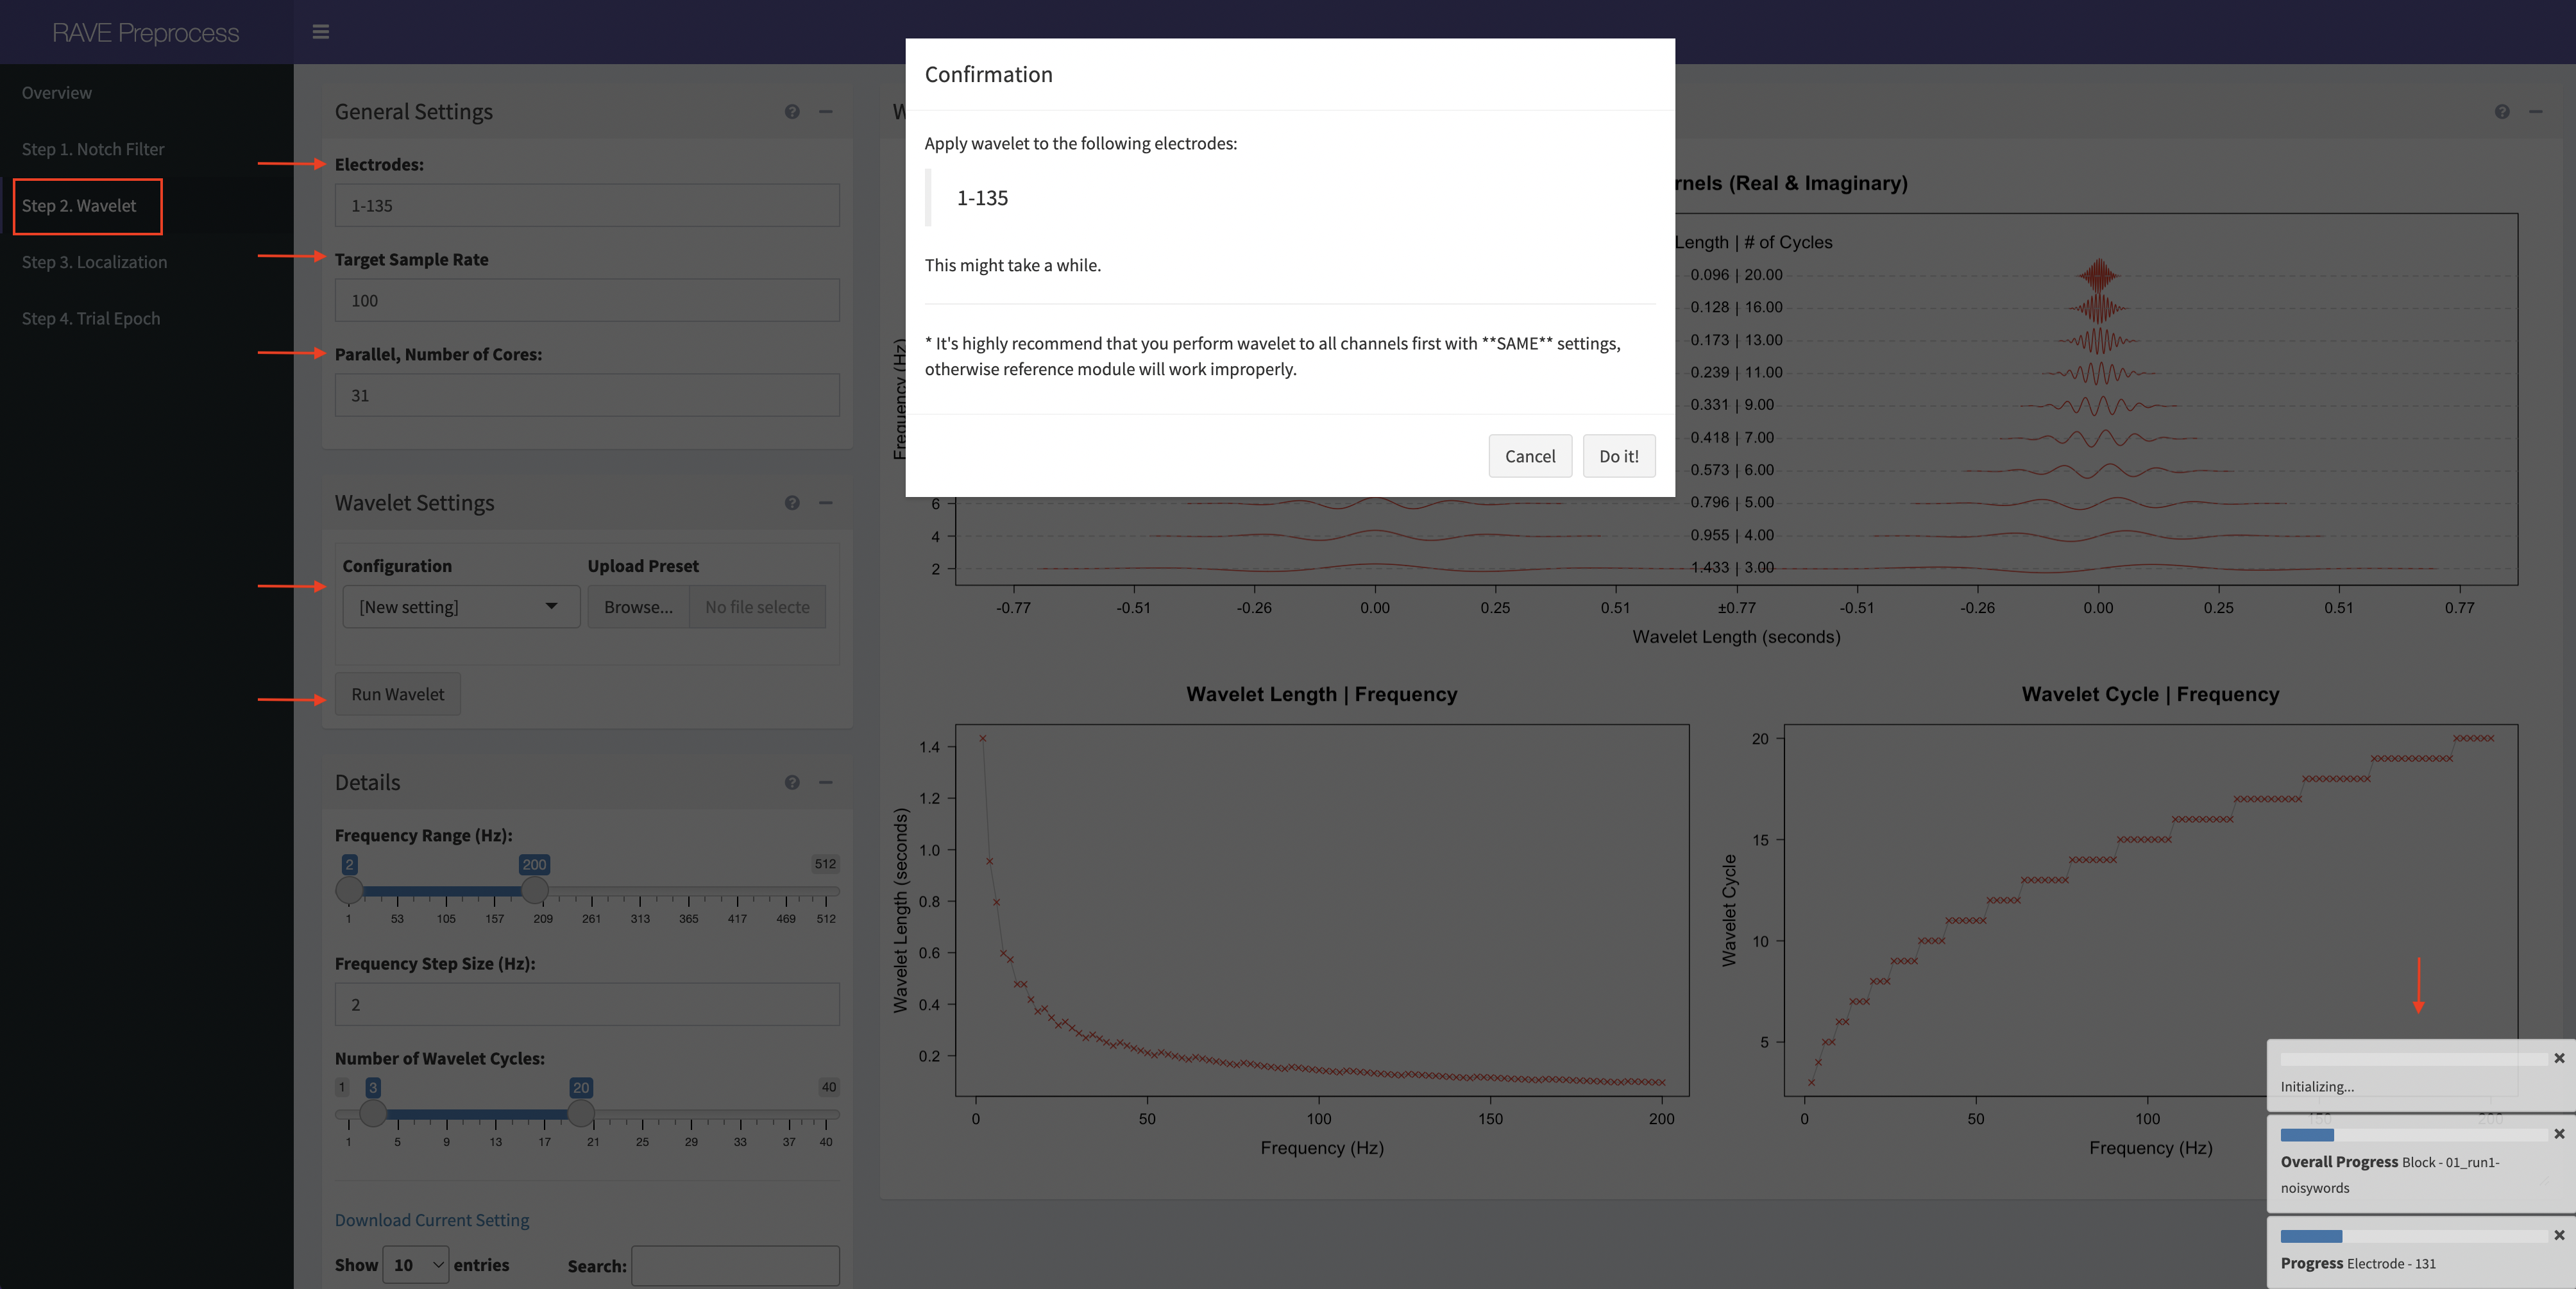Screen dimensions: 2576x1289
Task: Click the Frequency Range upper slider handle
Action: click(535, 889)
